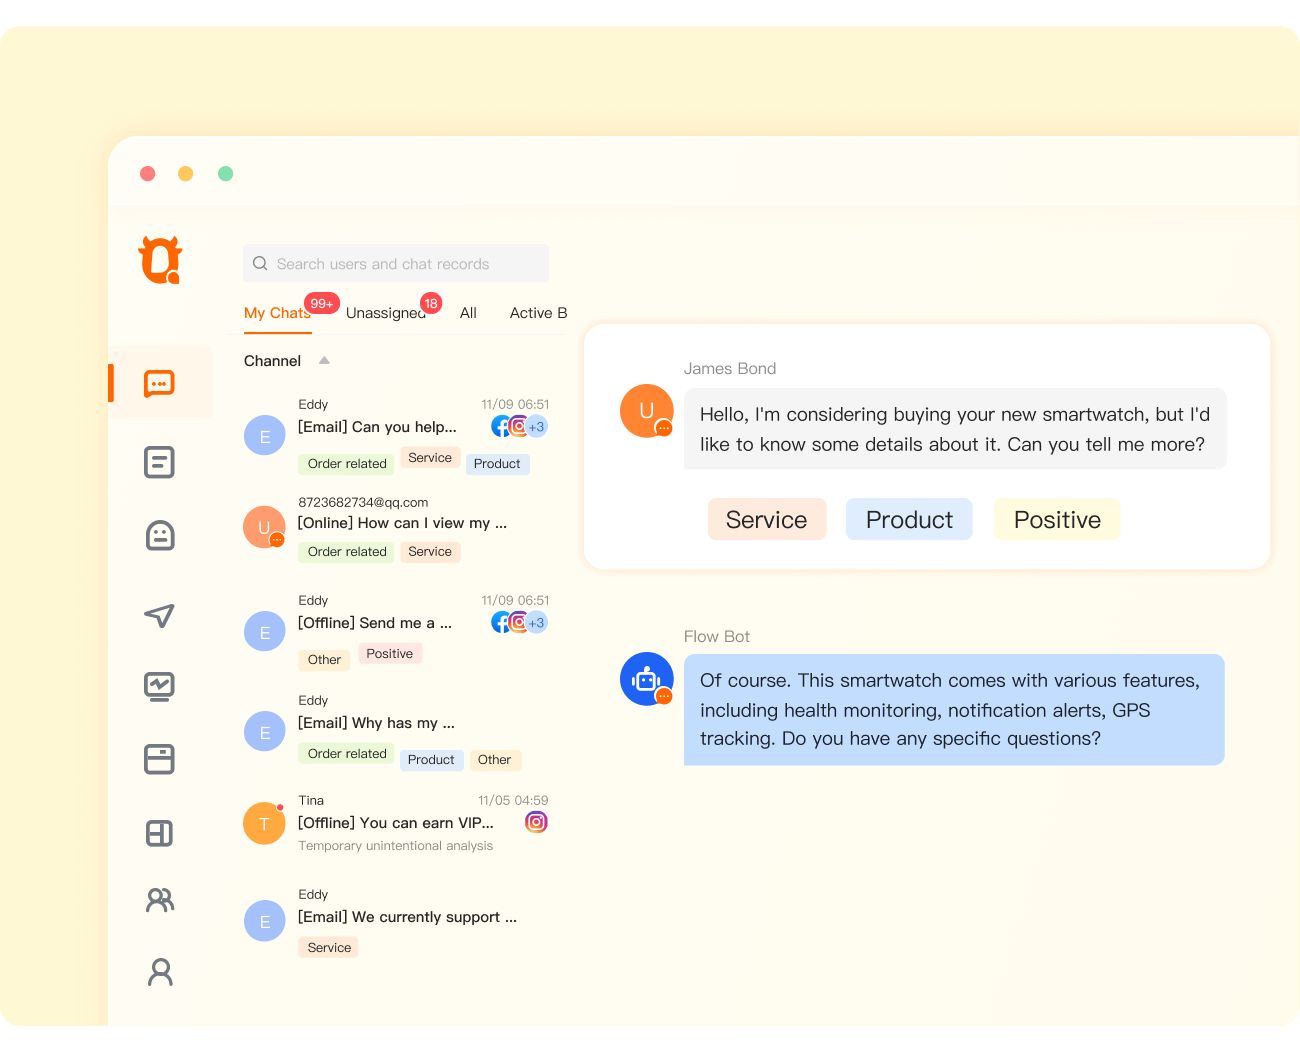Click the Facebook icon on Eddy's chat
This screenshot has height=1052, width=1300.
coord(500,425)
